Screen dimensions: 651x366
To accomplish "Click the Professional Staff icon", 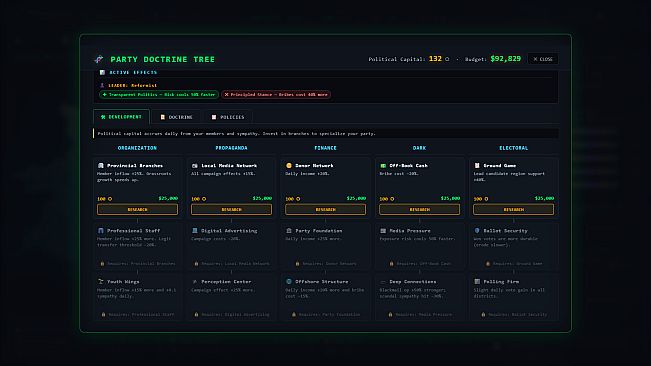I will click(x=100, y=231).
